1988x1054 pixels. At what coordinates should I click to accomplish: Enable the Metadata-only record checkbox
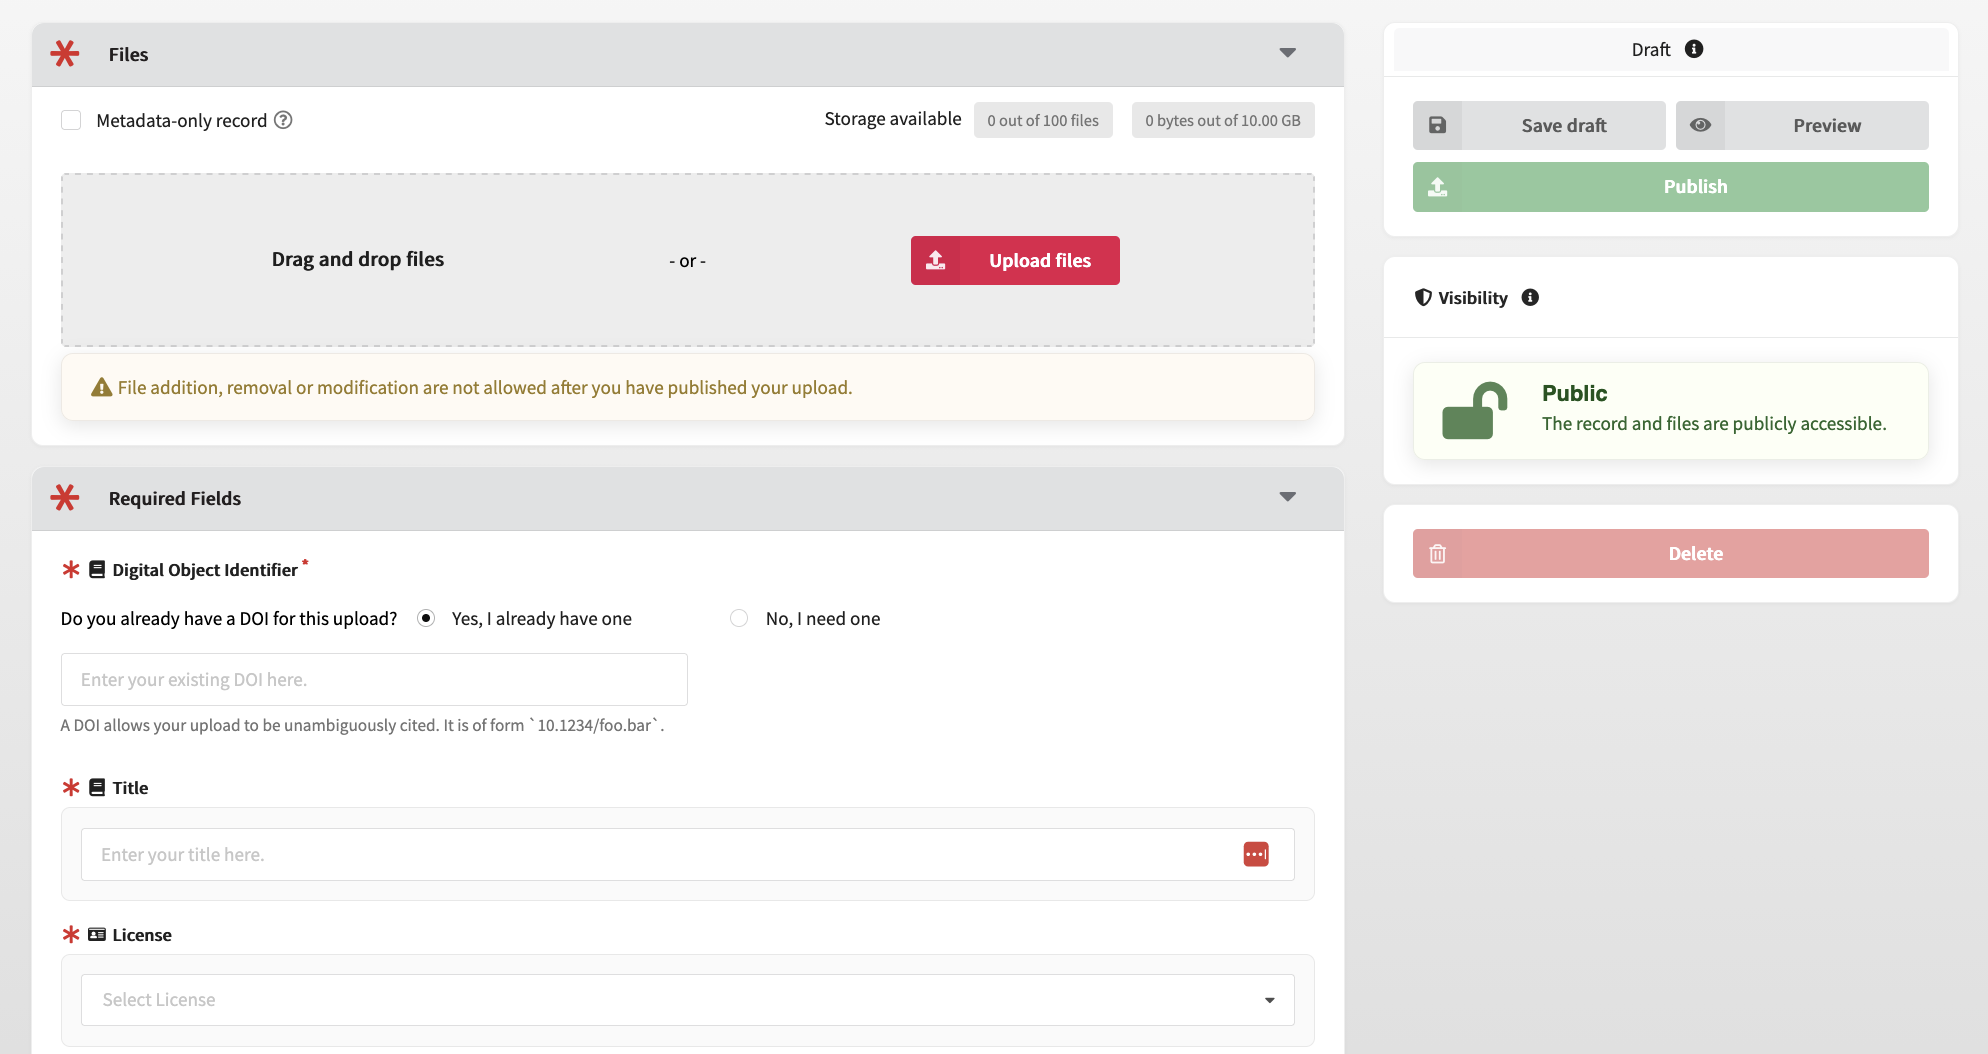pyautogui.click(x=71, y=120)
